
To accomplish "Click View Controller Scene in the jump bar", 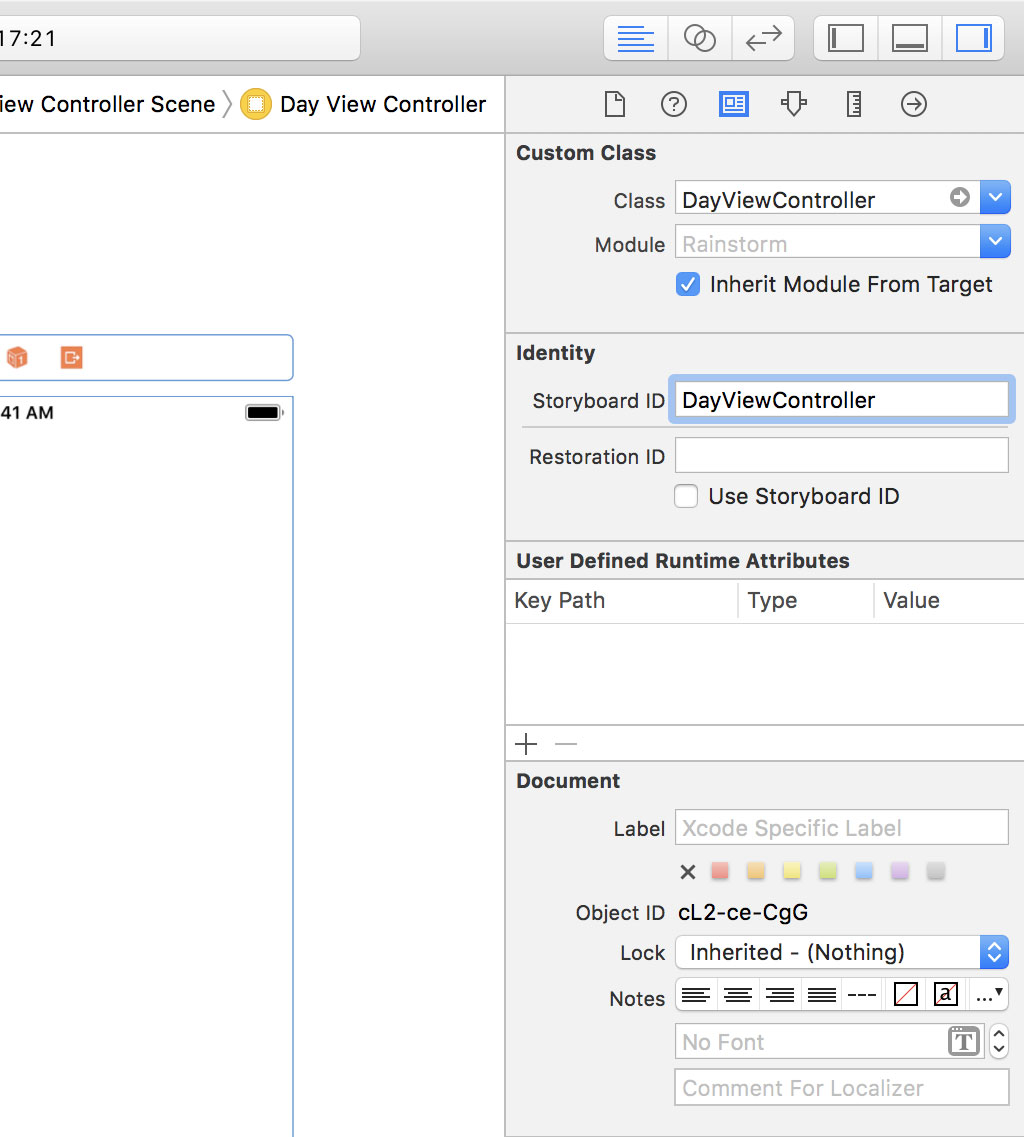I will click(108, 104).
